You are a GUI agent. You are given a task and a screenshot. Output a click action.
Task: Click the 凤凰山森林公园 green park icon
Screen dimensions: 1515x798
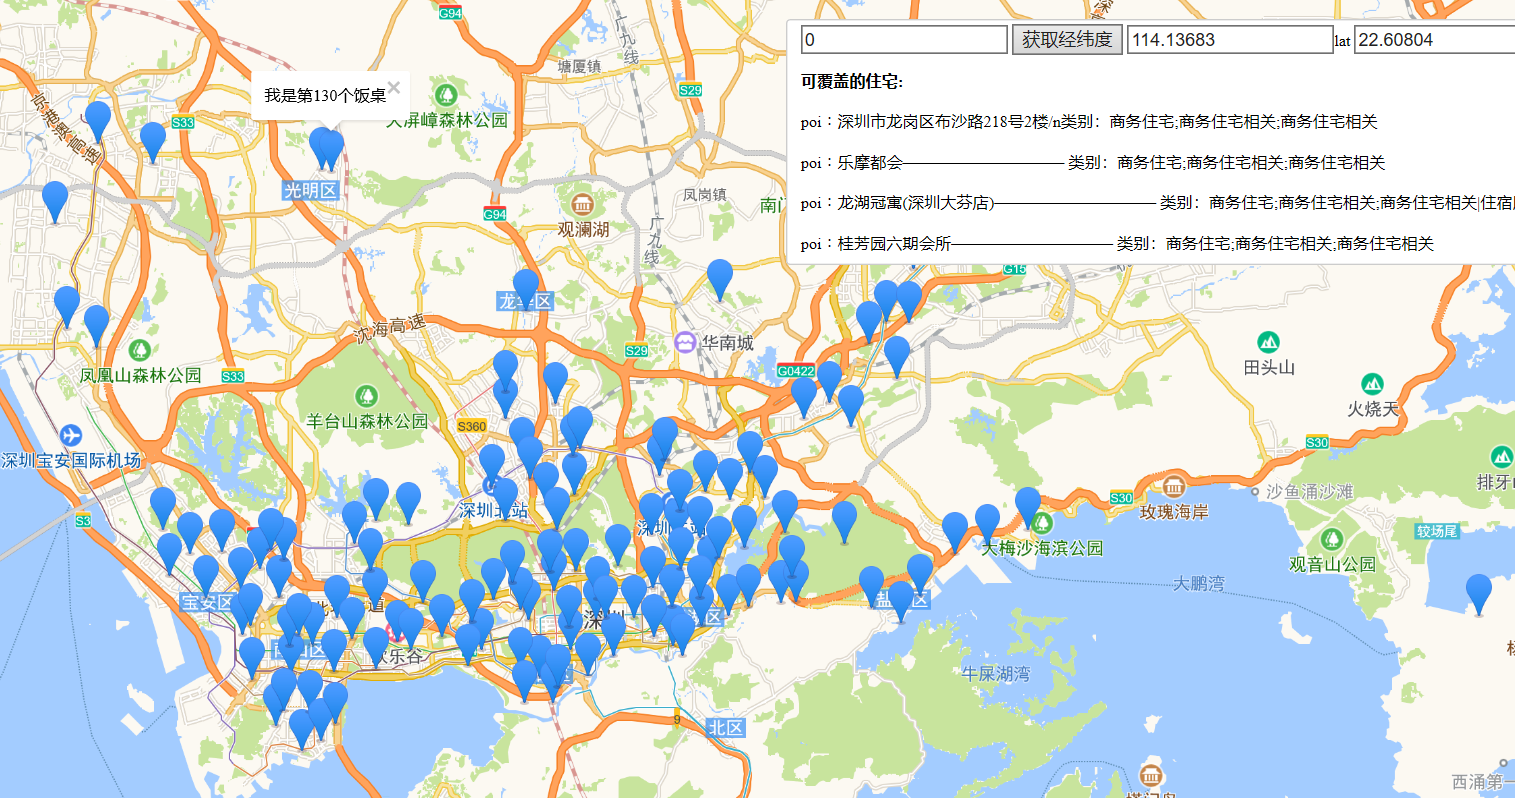pyautogui.click(x=140, y=350)
